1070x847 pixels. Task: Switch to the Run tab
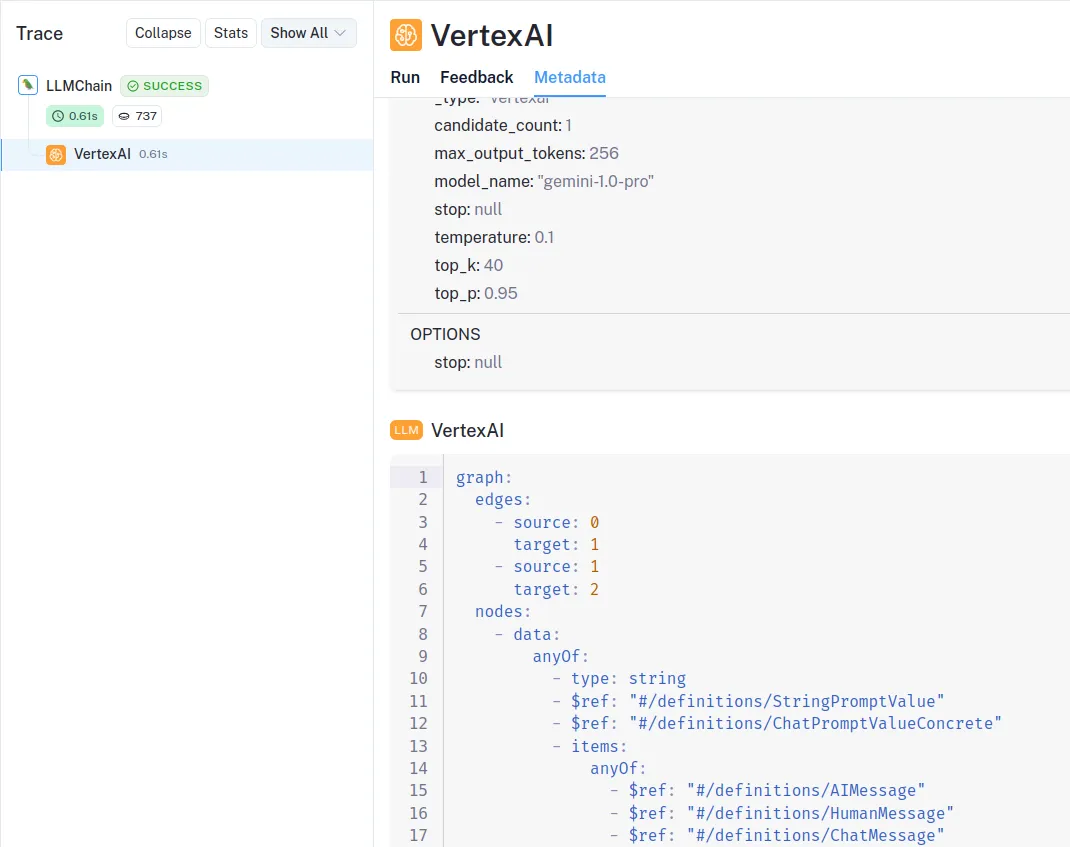[405, 77]
